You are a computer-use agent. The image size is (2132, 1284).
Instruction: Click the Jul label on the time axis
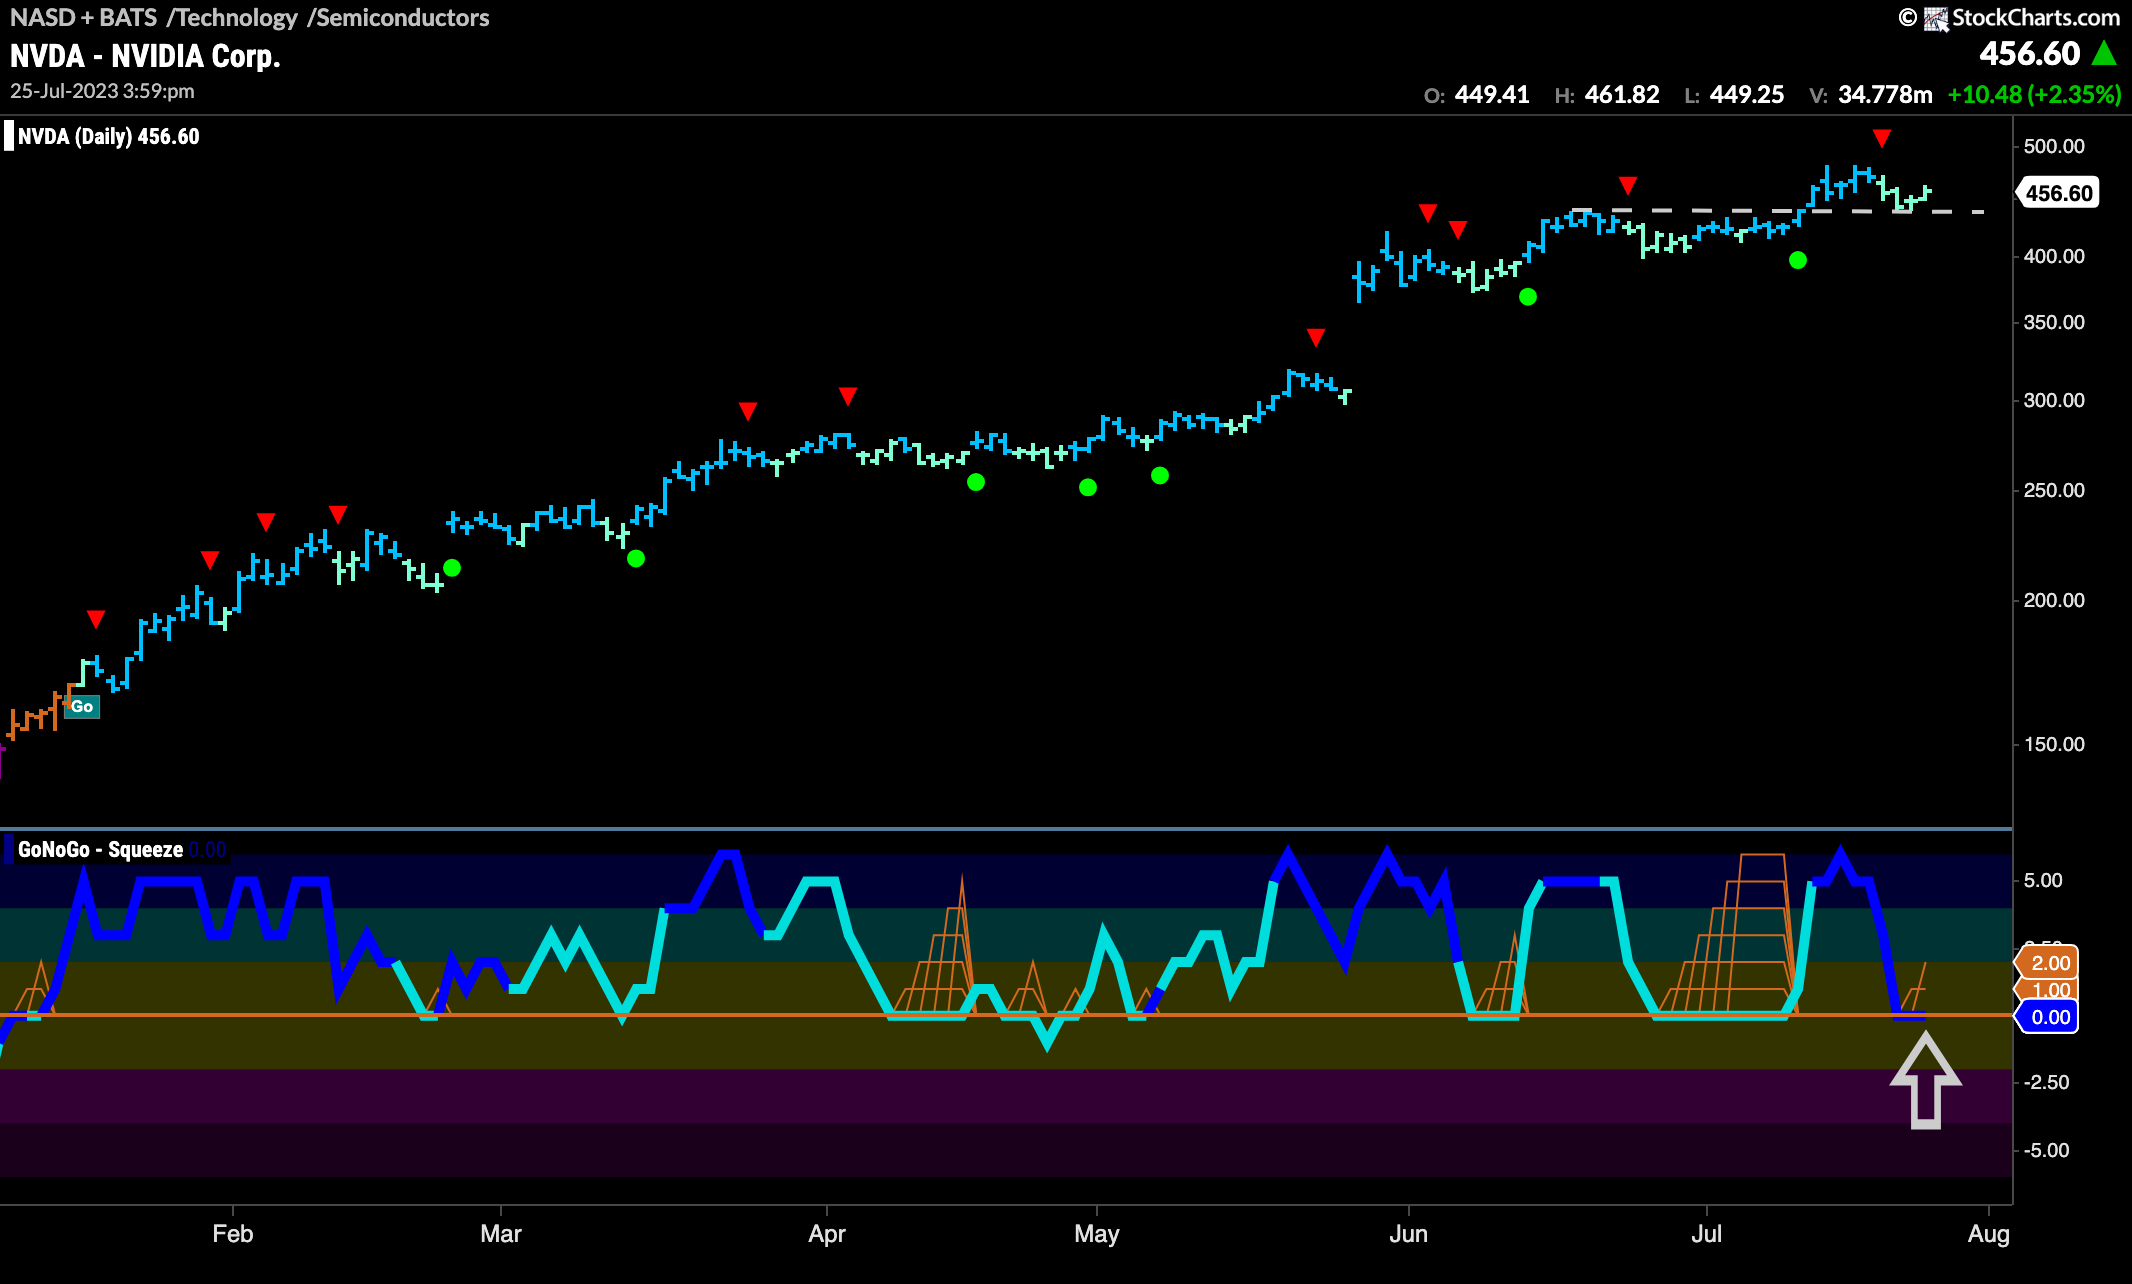[x=1706, y=1233]
